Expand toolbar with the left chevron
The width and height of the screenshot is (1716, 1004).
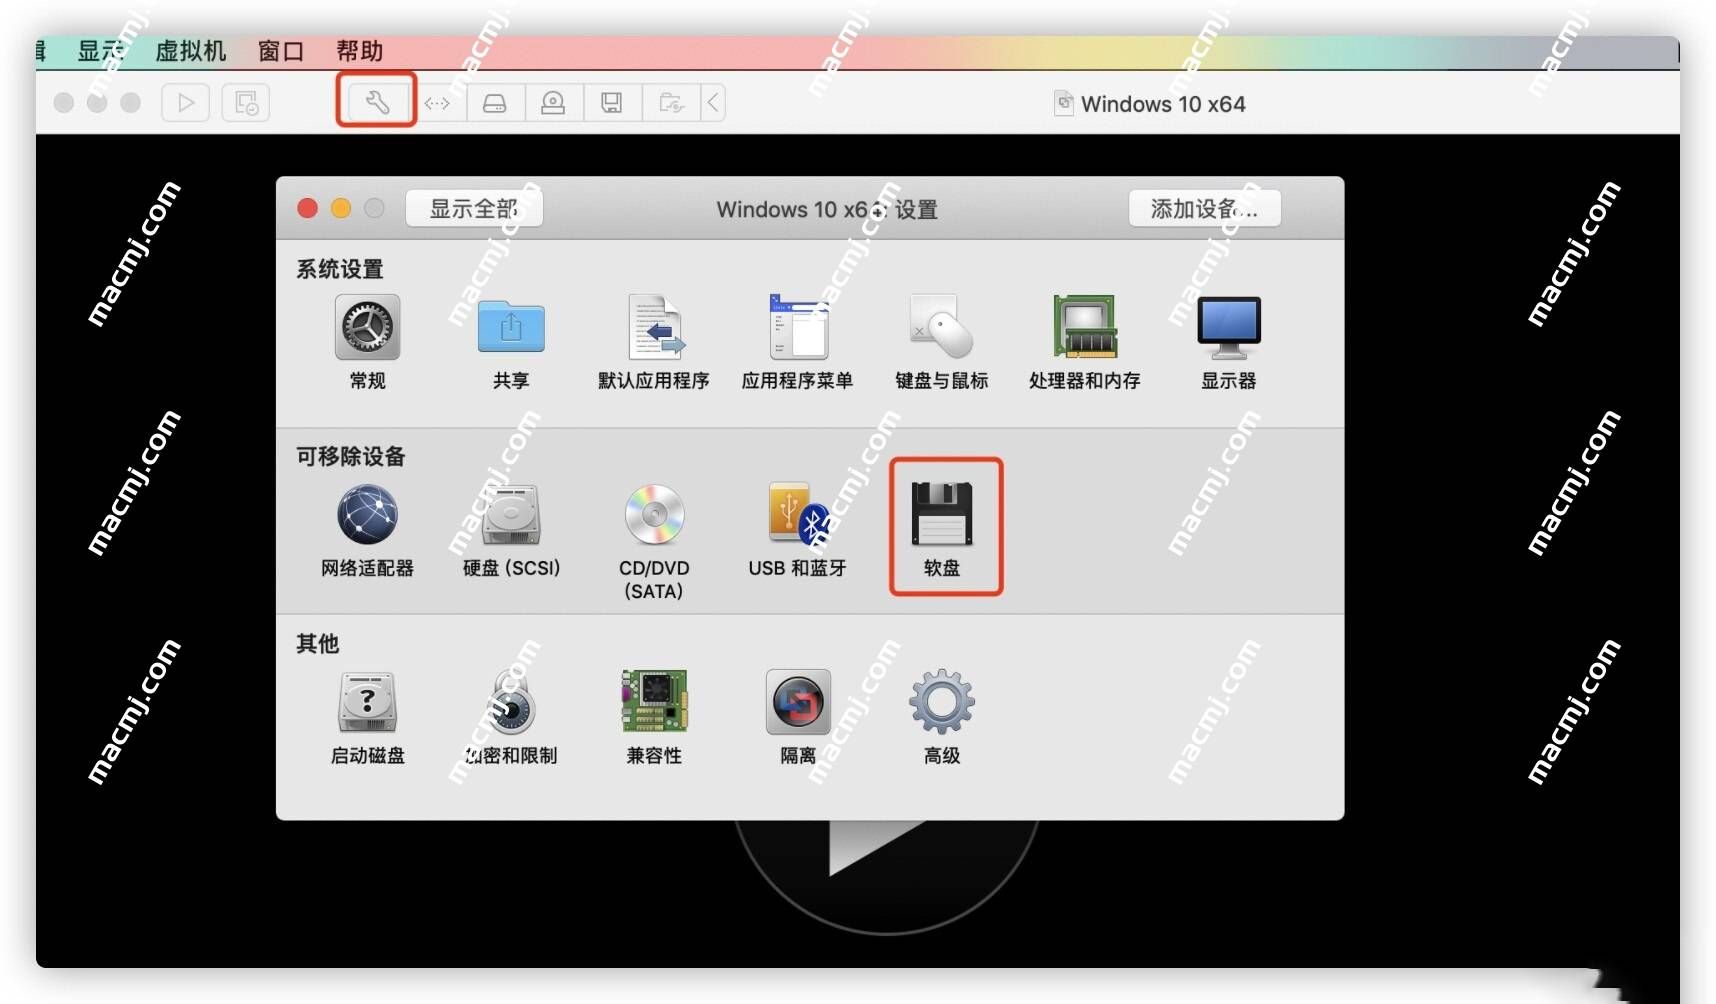(x=713, y=102)
